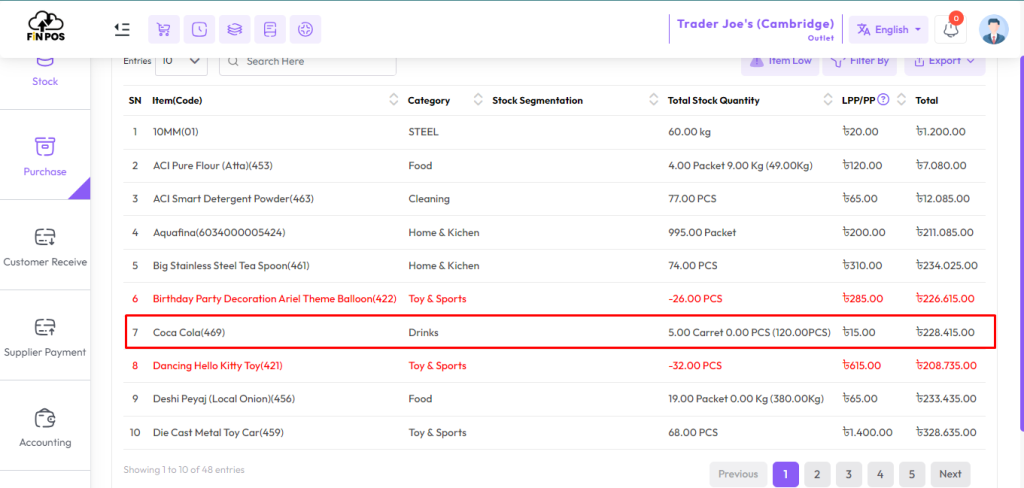Open the stacked layers stock shortcut icon
This screenshot has height=488, width=1024.
click(234, 29)
